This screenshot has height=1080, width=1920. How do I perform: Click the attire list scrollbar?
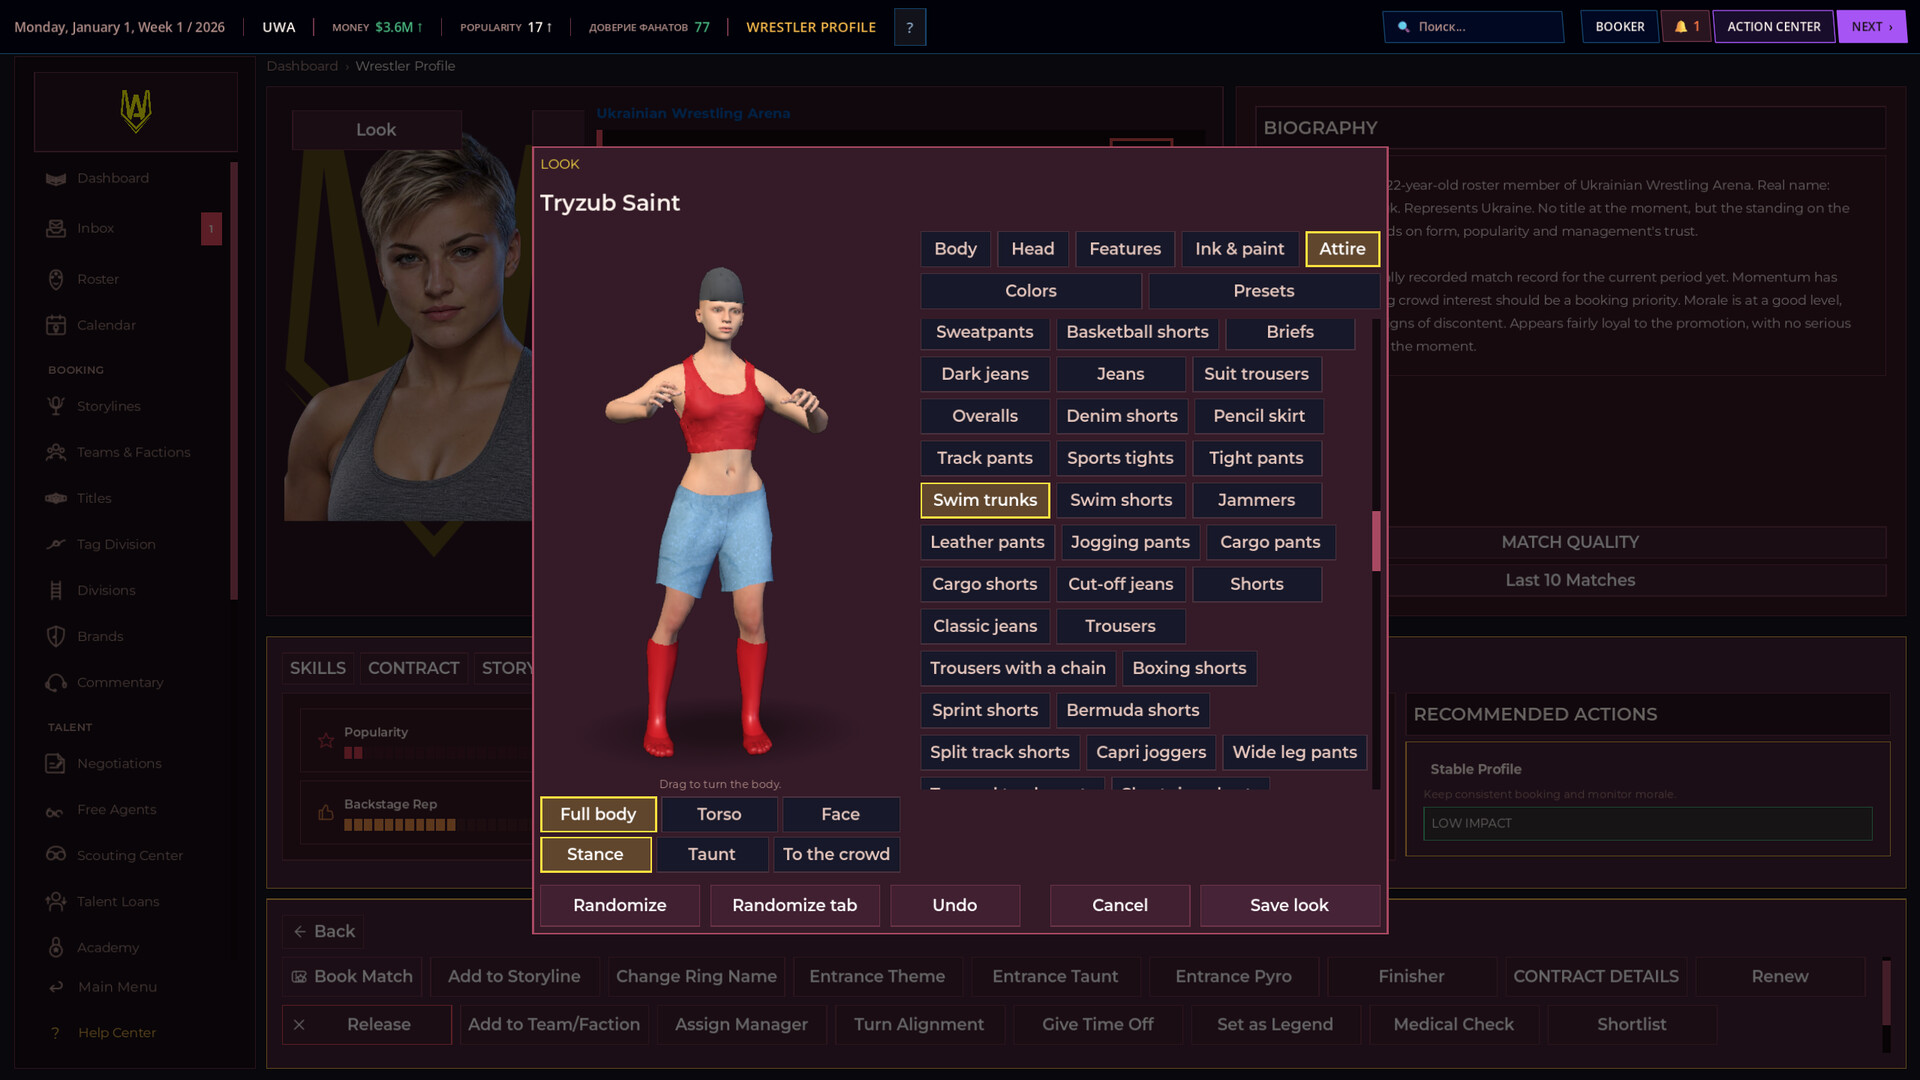tap(1376, 541)
